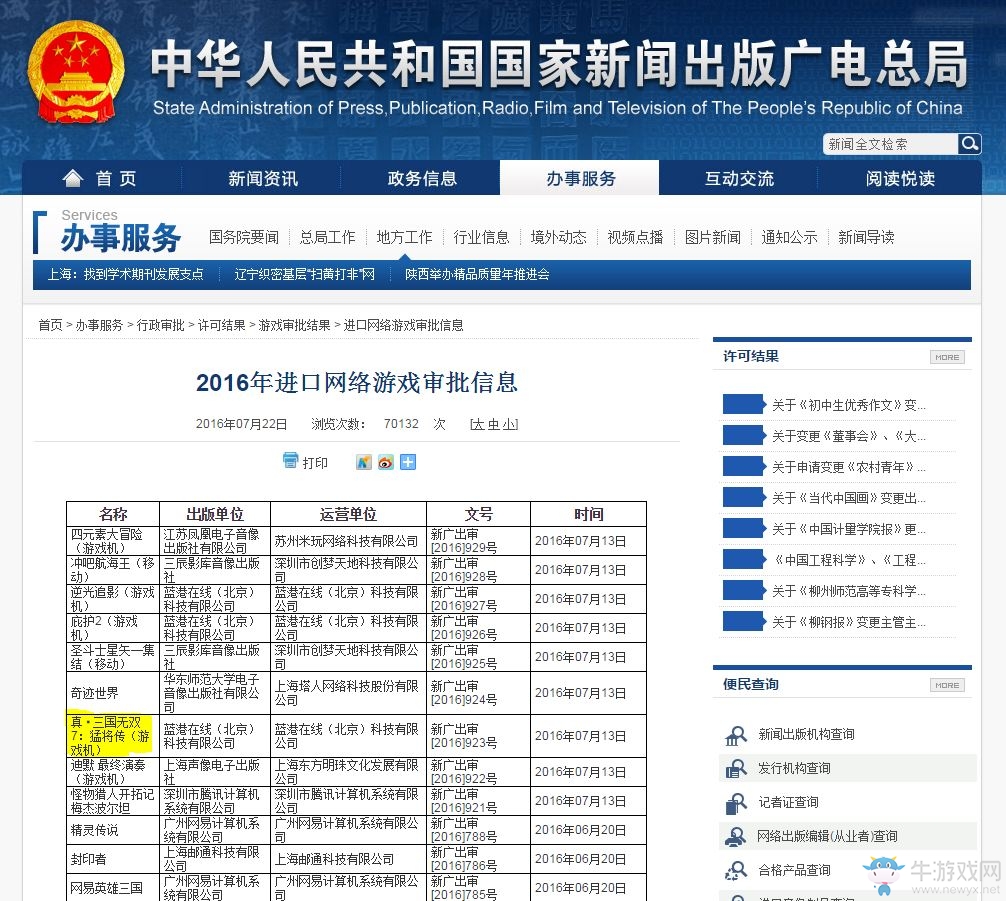
Task: Click blue arrow icon beside 农村青年
Action: pos(744,466)
